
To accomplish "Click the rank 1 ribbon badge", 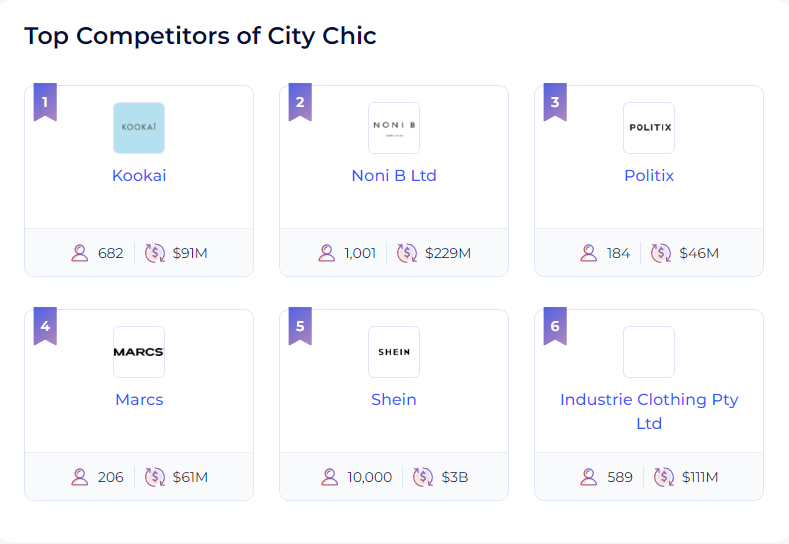I will pyautogui.click(x=45, y=102).
